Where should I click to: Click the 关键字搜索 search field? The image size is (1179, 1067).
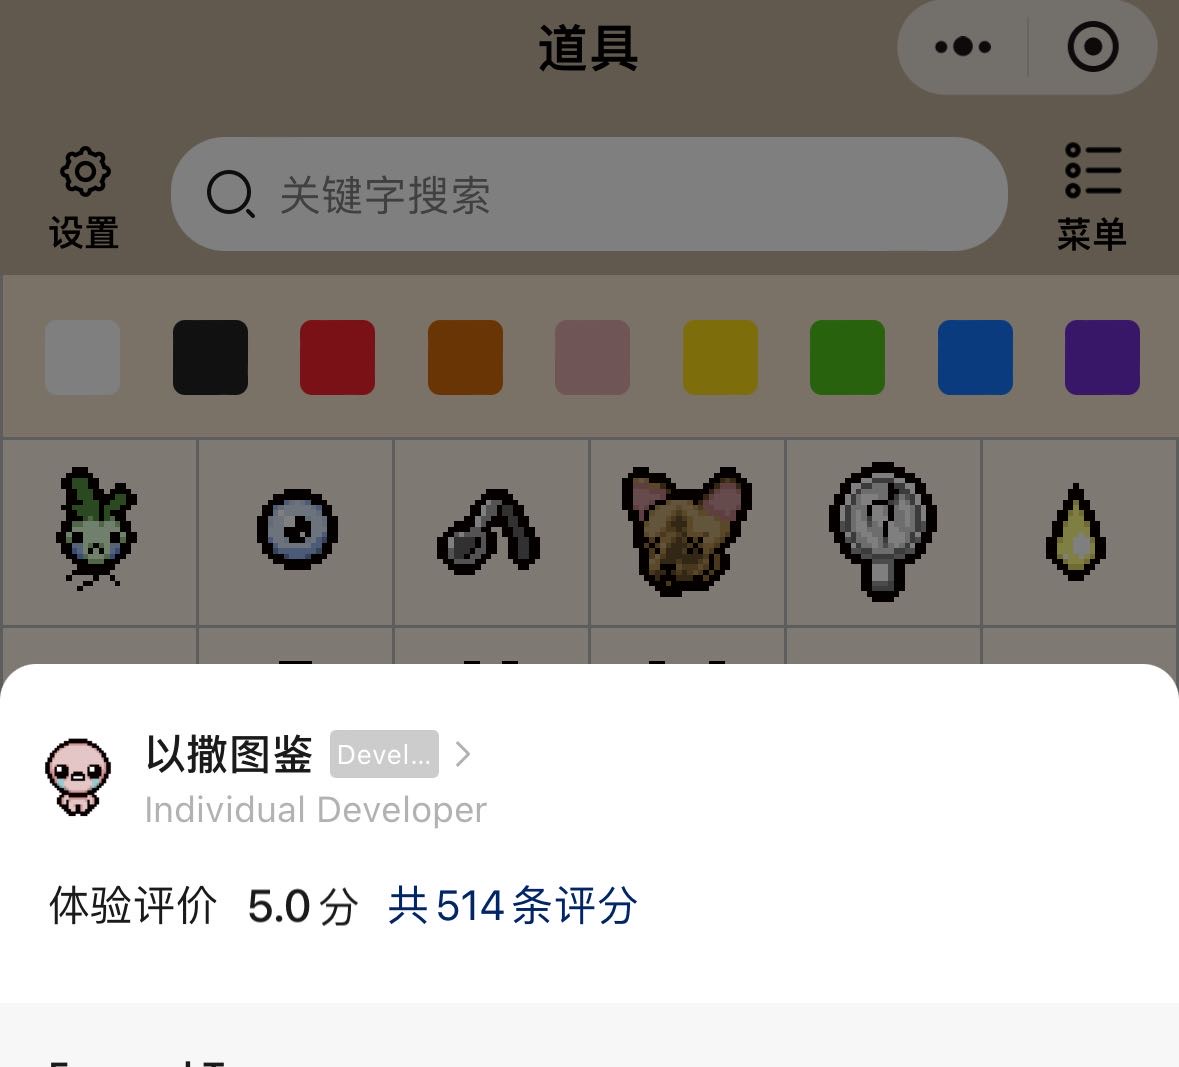[x=589, y=194]
